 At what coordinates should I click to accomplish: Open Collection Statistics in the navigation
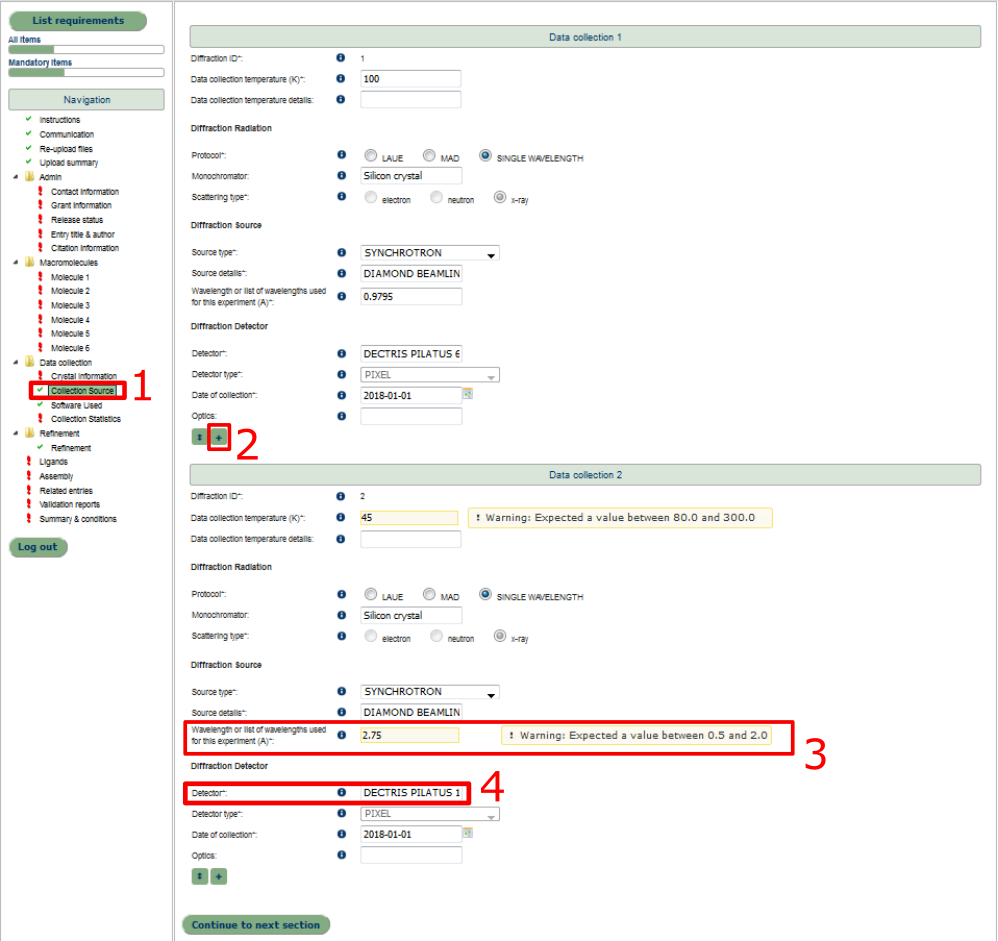(85, 419)
